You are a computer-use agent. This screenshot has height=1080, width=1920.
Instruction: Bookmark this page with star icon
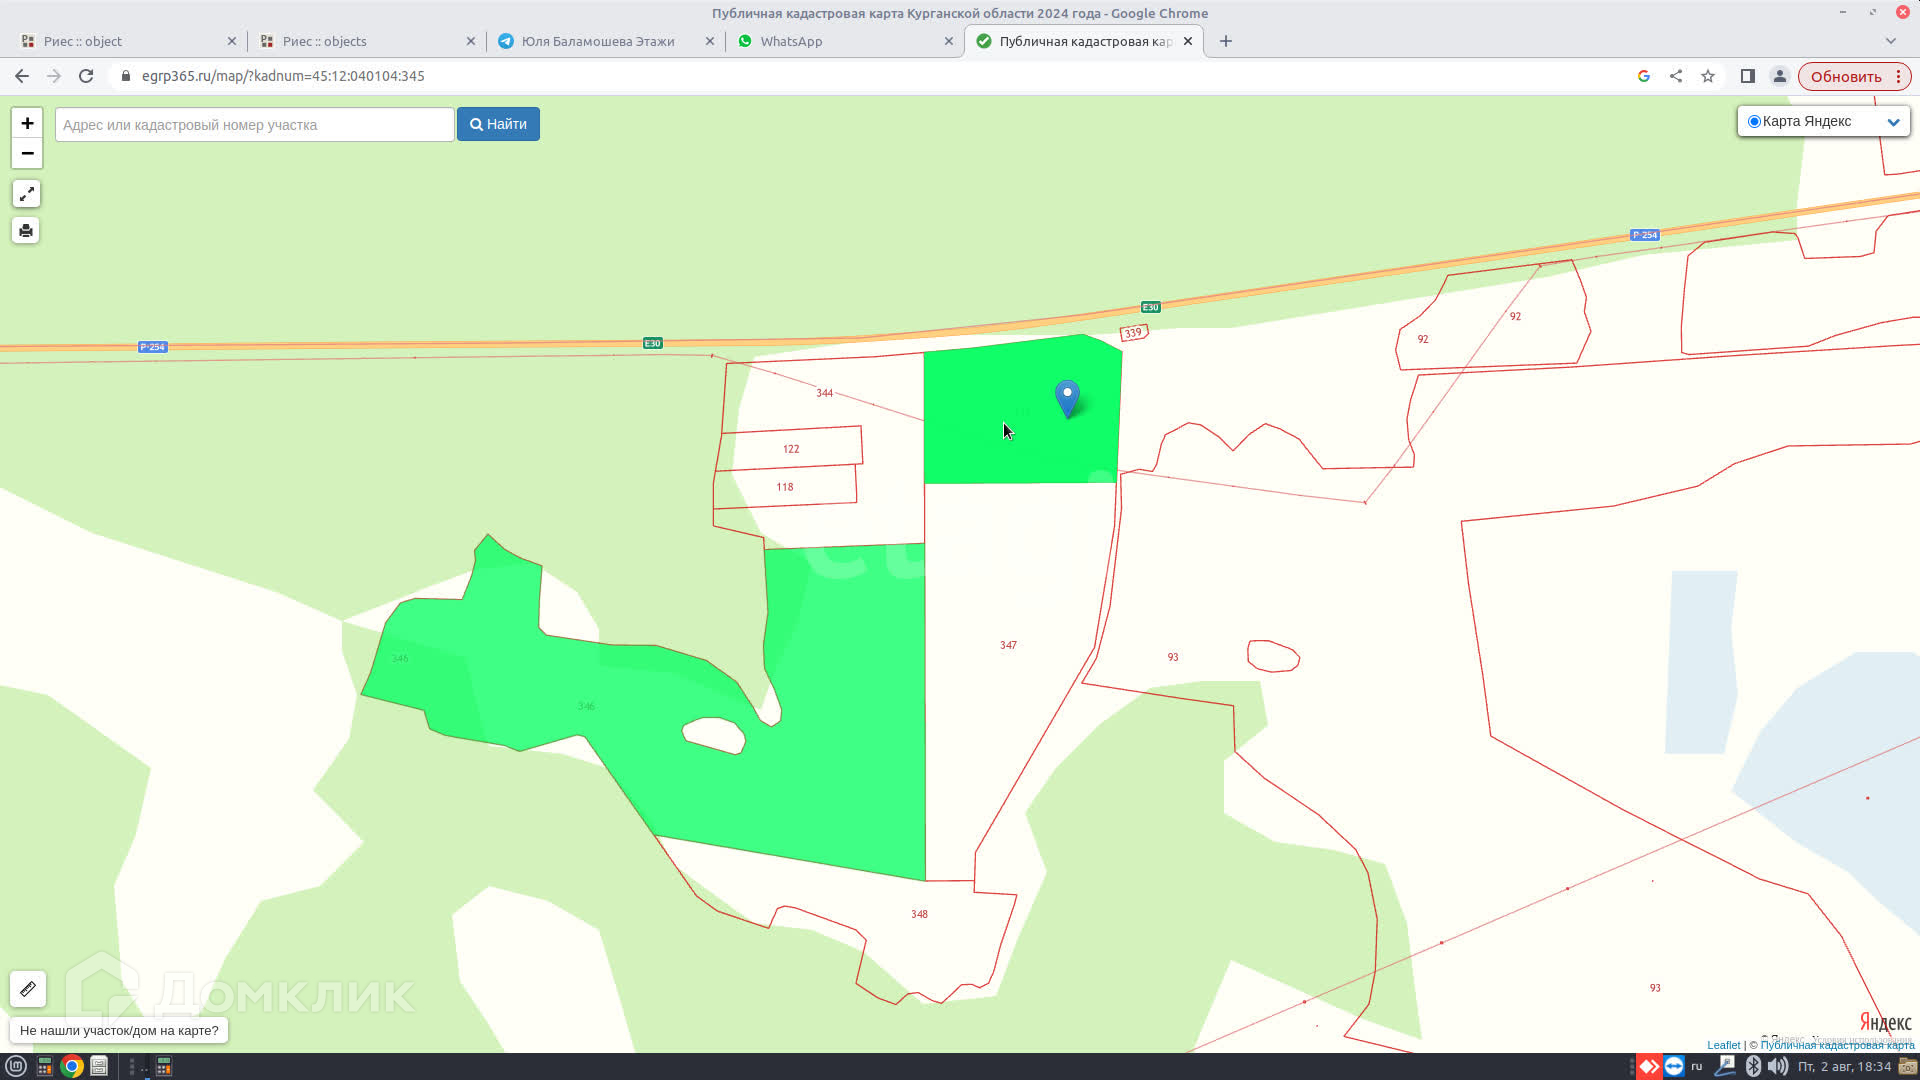tap(1708, 76)
